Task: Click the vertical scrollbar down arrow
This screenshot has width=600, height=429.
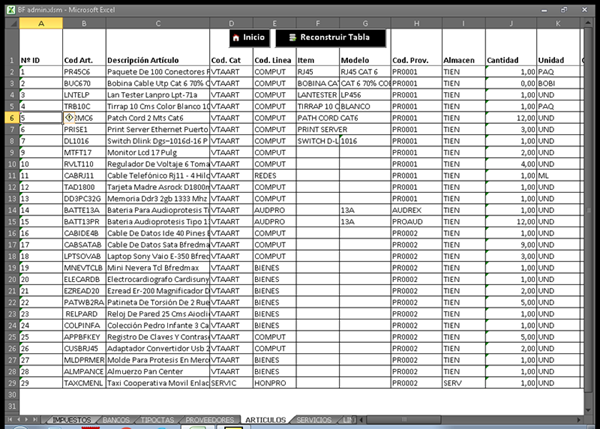Action: [588, 410]
